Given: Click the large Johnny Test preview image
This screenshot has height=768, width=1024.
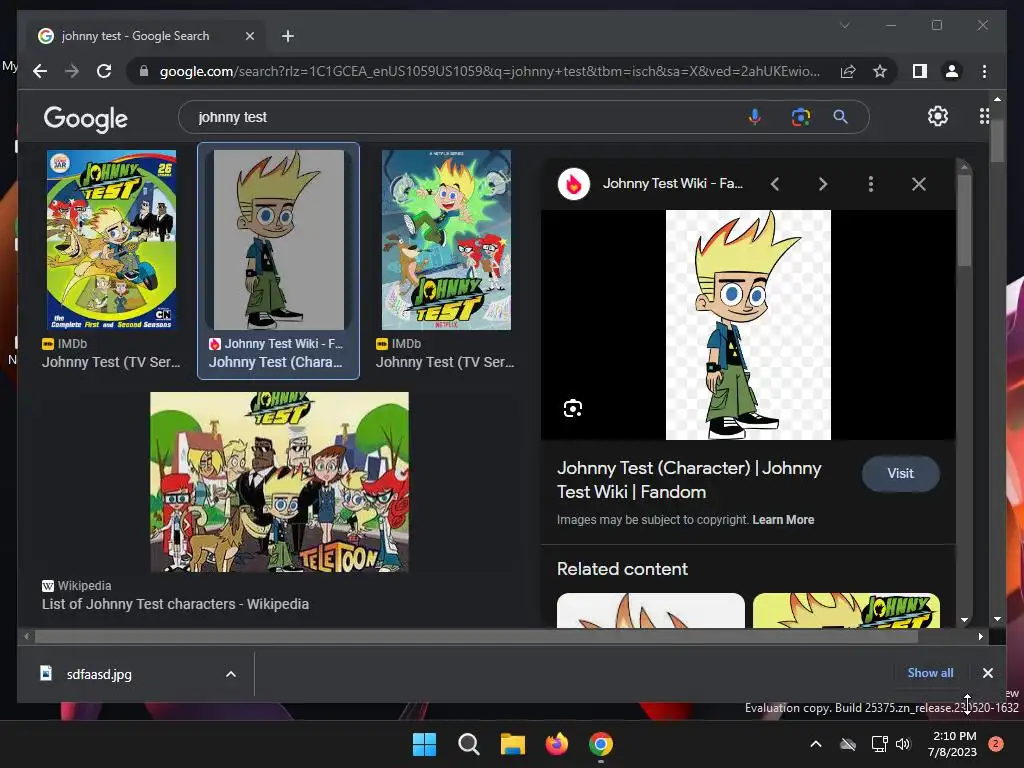Looking at the screenshot, I should coord(748,325).
